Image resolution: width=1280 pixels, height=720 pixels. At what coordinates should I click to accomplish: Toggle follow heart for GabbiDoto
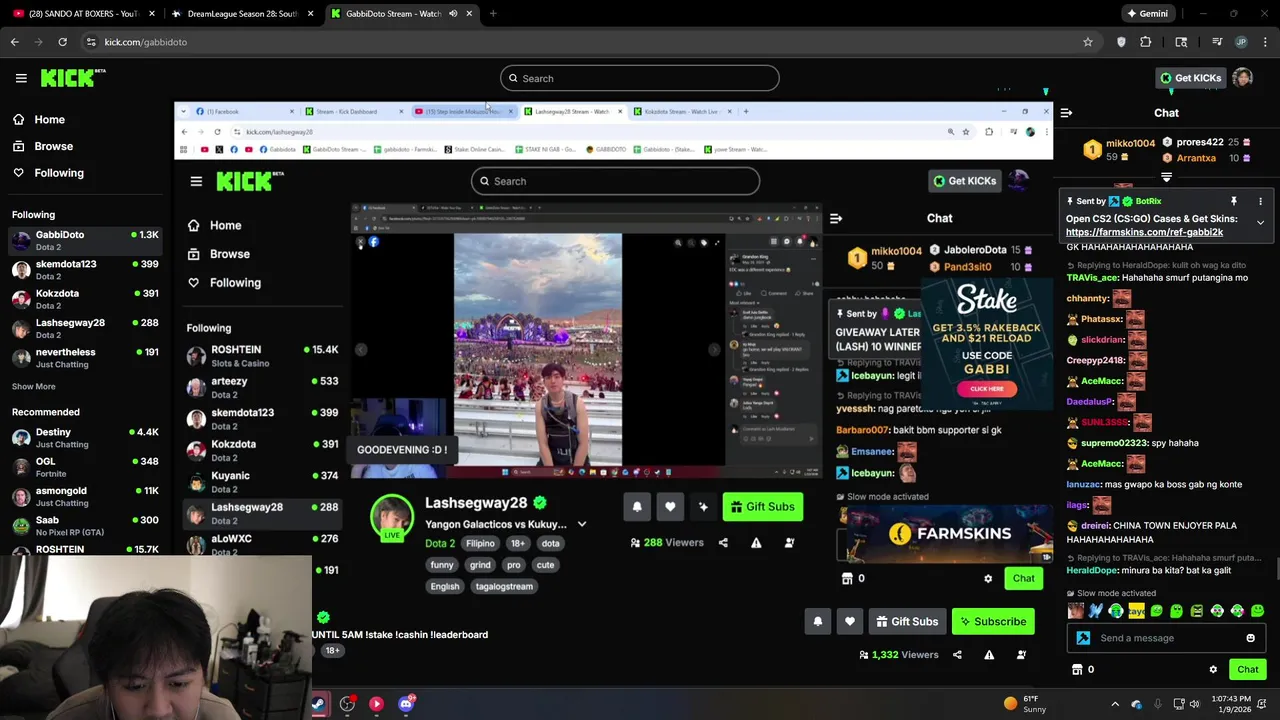(x=850, y=622)
